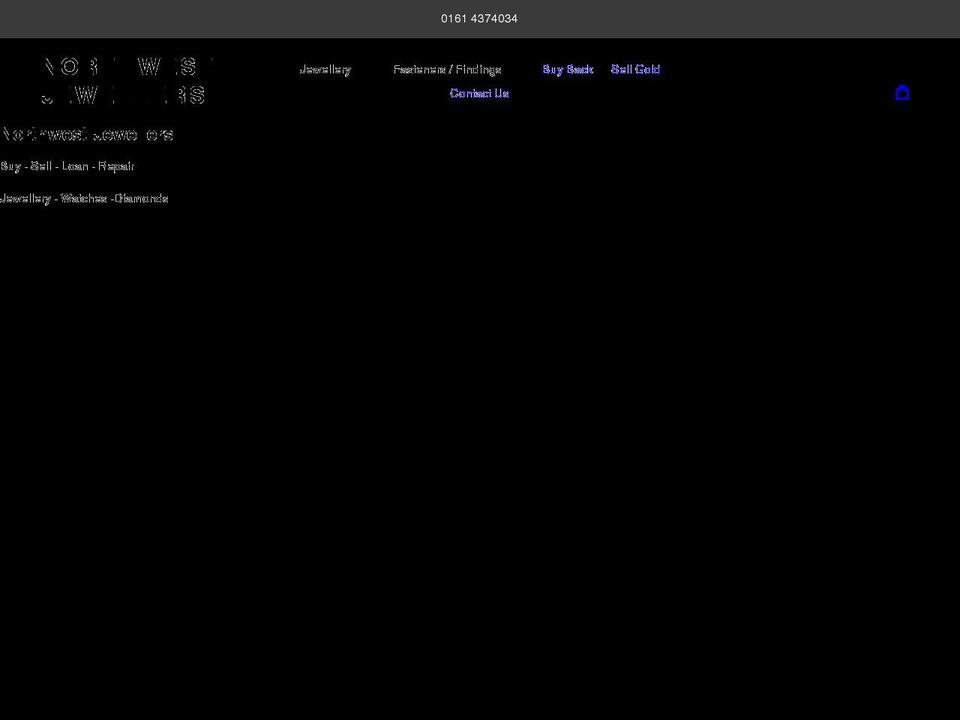Click the 'Jewellery - Watches - Diamonds' text
This screenshot has height=720, width=960.
coord(84,198)
